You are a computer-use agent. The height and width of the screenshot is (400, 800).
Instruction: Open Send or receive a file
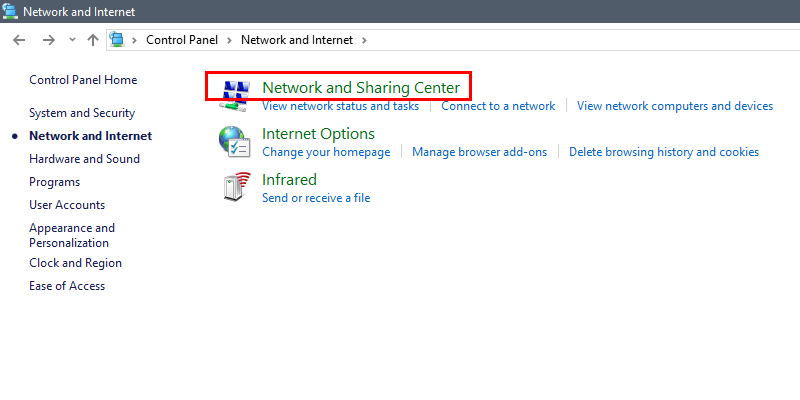click(316, 198)
